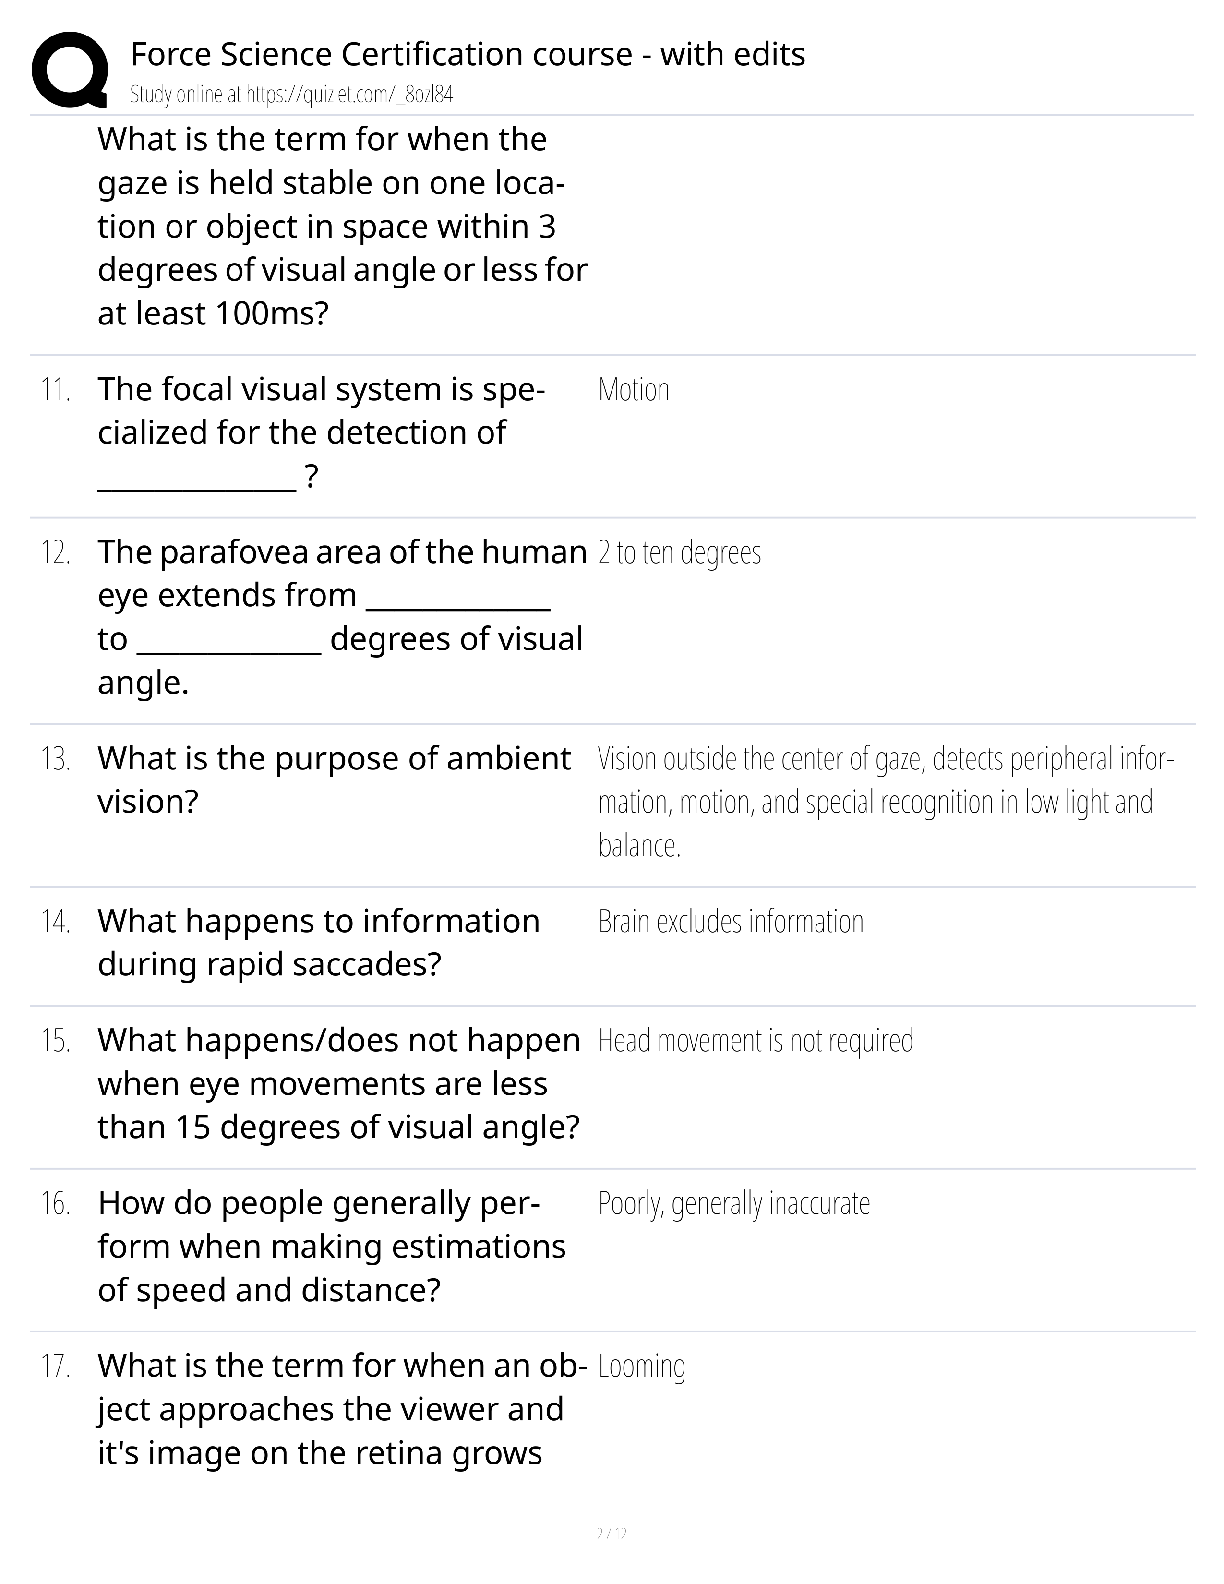The image size is (1224, 1584).
Task: Click question 12 about parafovea area
Action: [x=342, y=616]
